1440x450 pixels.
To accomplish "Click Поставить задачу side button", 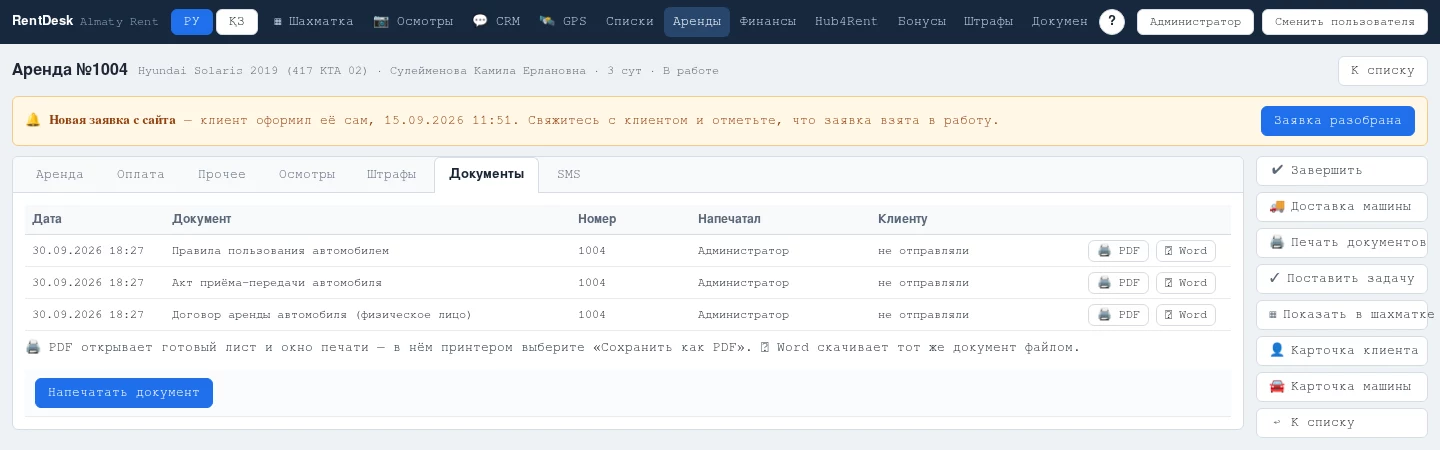I will [x=1341, y=279].
